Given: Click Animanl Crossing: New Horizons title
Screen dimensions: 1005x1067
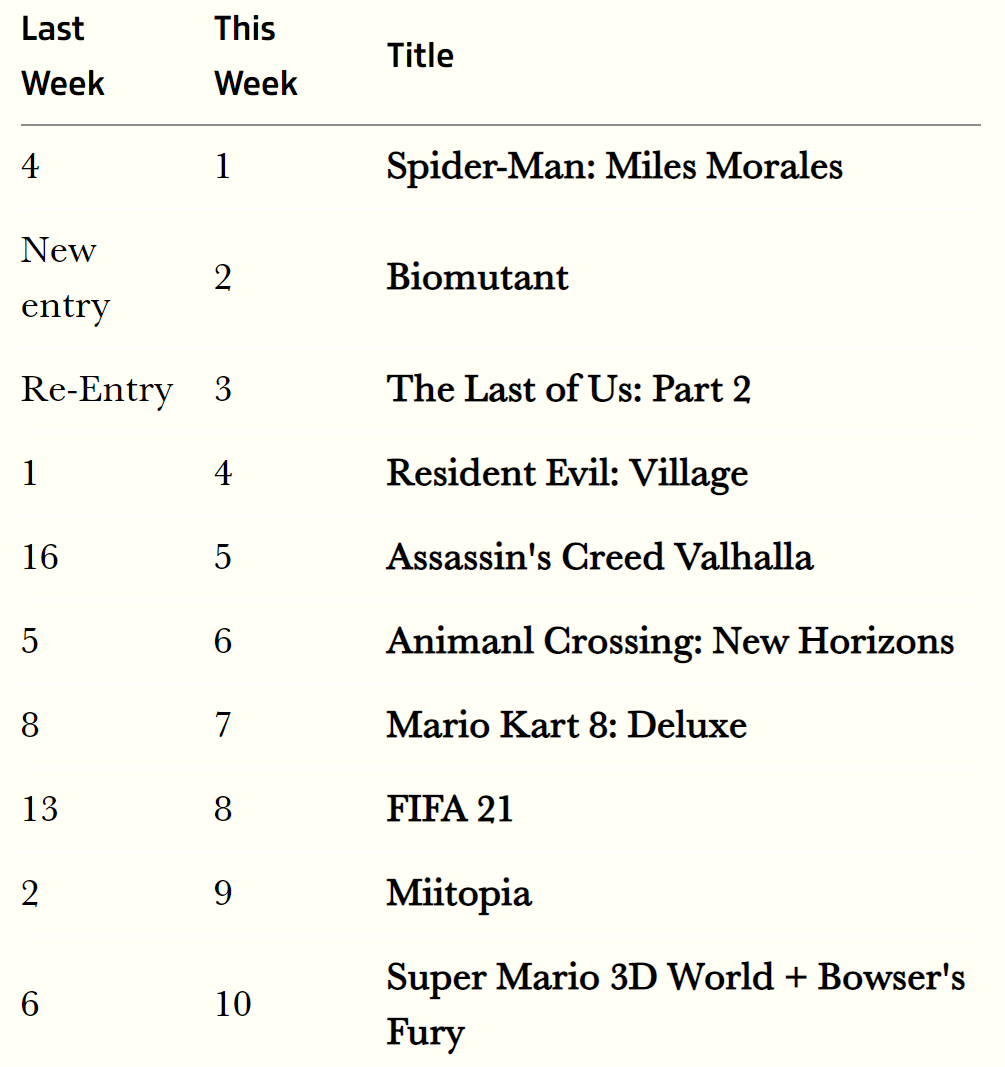Looking at the screenshot, I should point(670,642).
